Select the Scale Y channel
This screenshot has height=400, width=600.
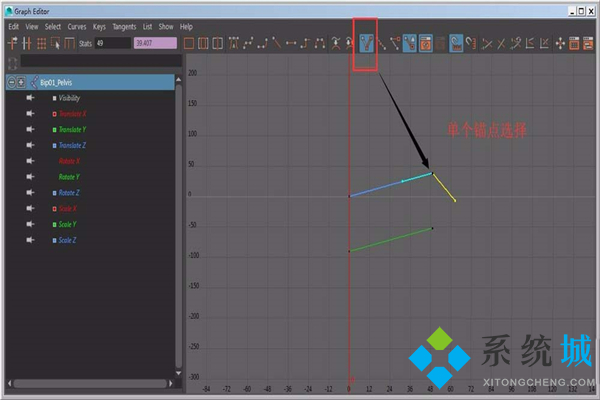67,224
